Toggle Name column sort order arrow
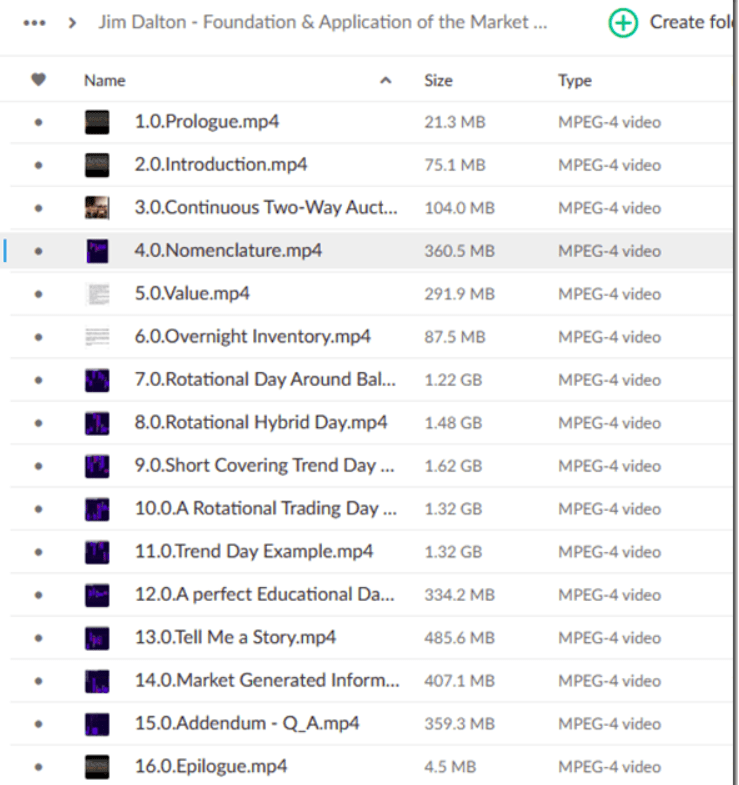The height and width of the screenshot is (785, 739). [x=386, y=81]
